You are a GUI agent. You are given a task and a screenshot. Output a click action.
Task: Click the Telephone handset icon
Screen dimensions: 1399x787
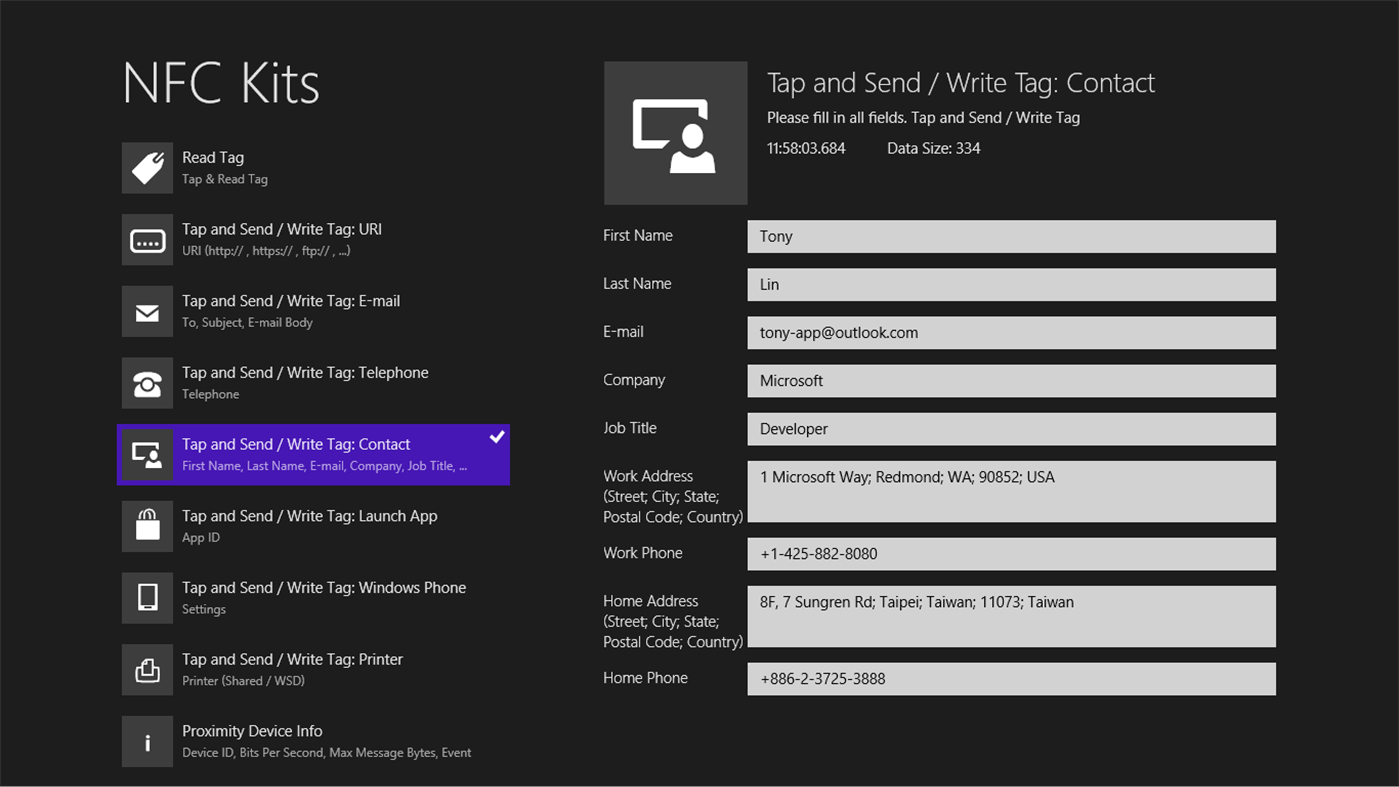147,382
